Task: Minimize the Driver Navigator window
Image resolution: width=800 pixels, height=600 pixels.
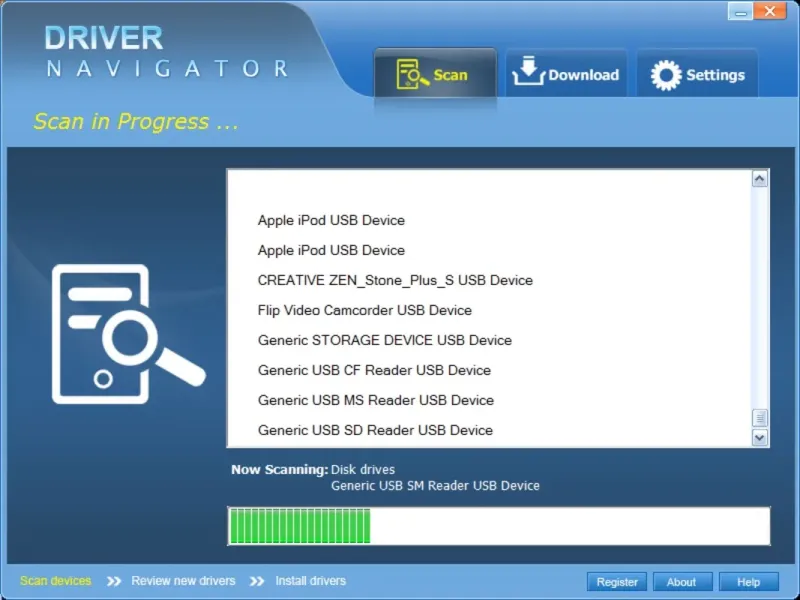Action: click(x=740, y=12)
